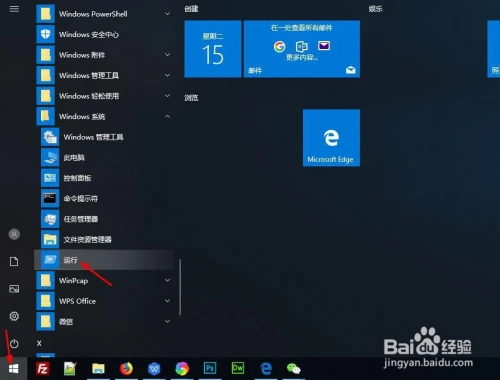
Task: Click the X letter section header
Action: tap(39, 343)
